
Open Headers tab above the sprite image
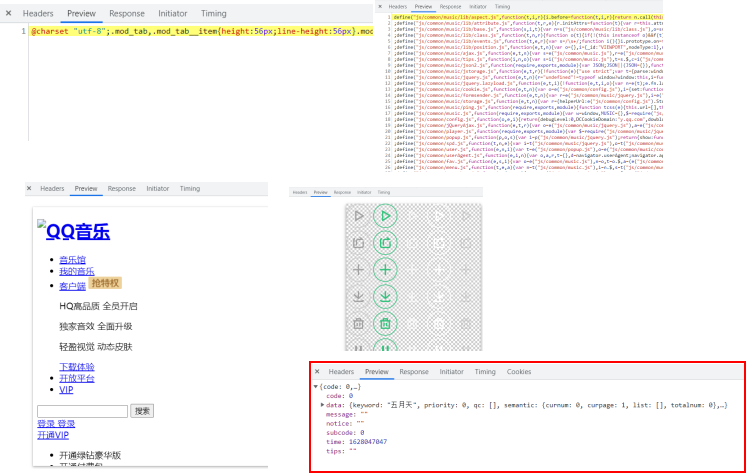[x=300, y=192]
